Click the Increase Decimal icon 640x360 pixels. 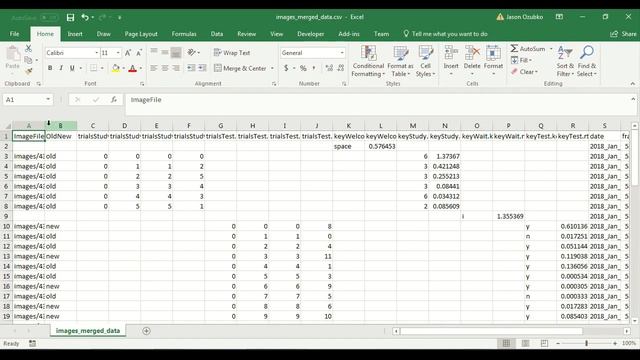pyautogui.click(x=329, y=68)
